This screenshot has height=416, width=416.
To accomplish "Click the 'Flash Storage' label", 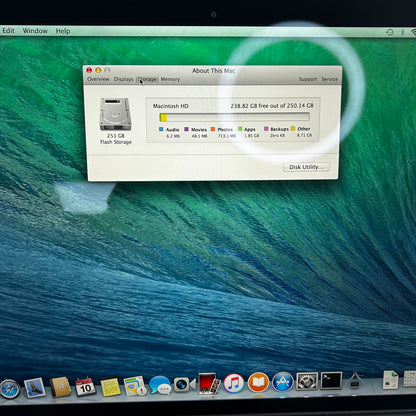I will click(x=116, y=142).
